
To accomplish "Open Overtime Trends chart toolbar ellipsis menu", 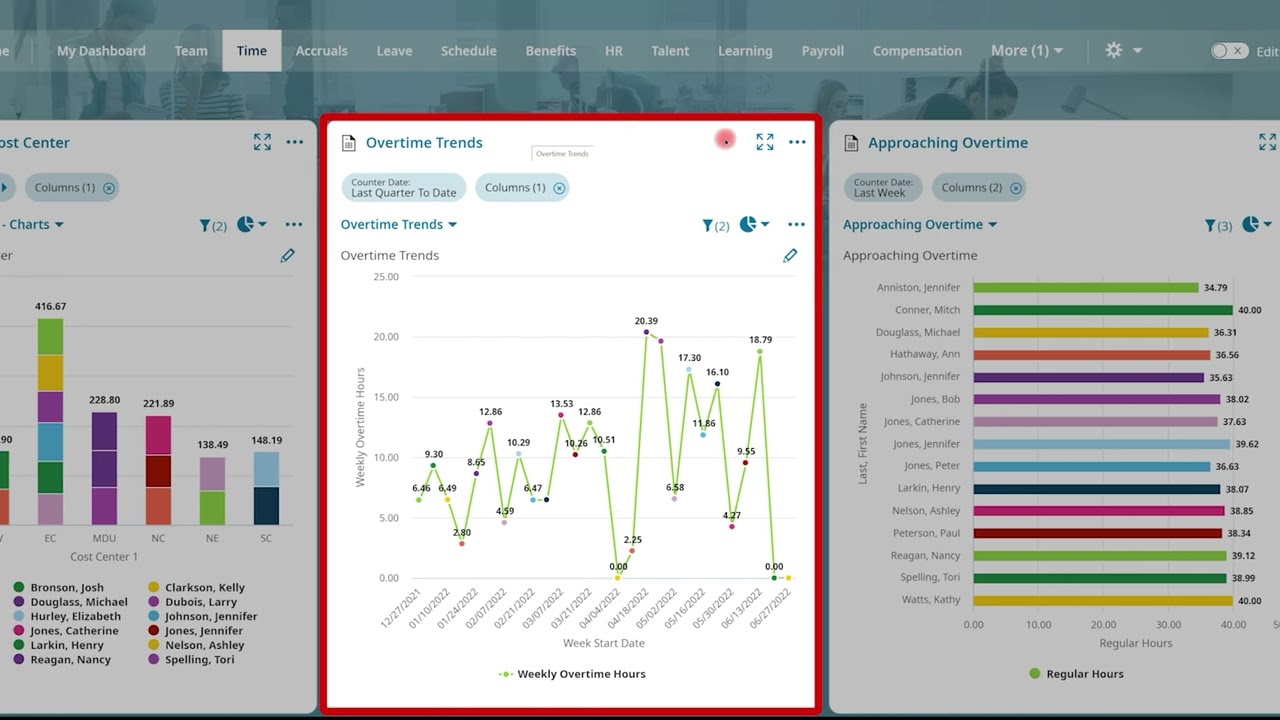I will tap(796, 225).
